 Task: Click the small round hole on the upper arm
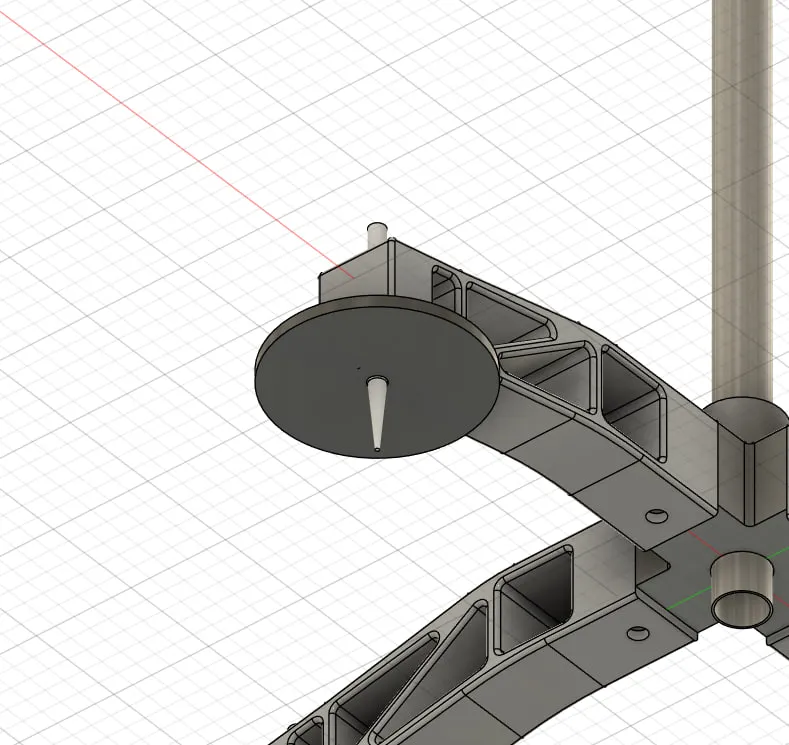[x=657, y=516]
